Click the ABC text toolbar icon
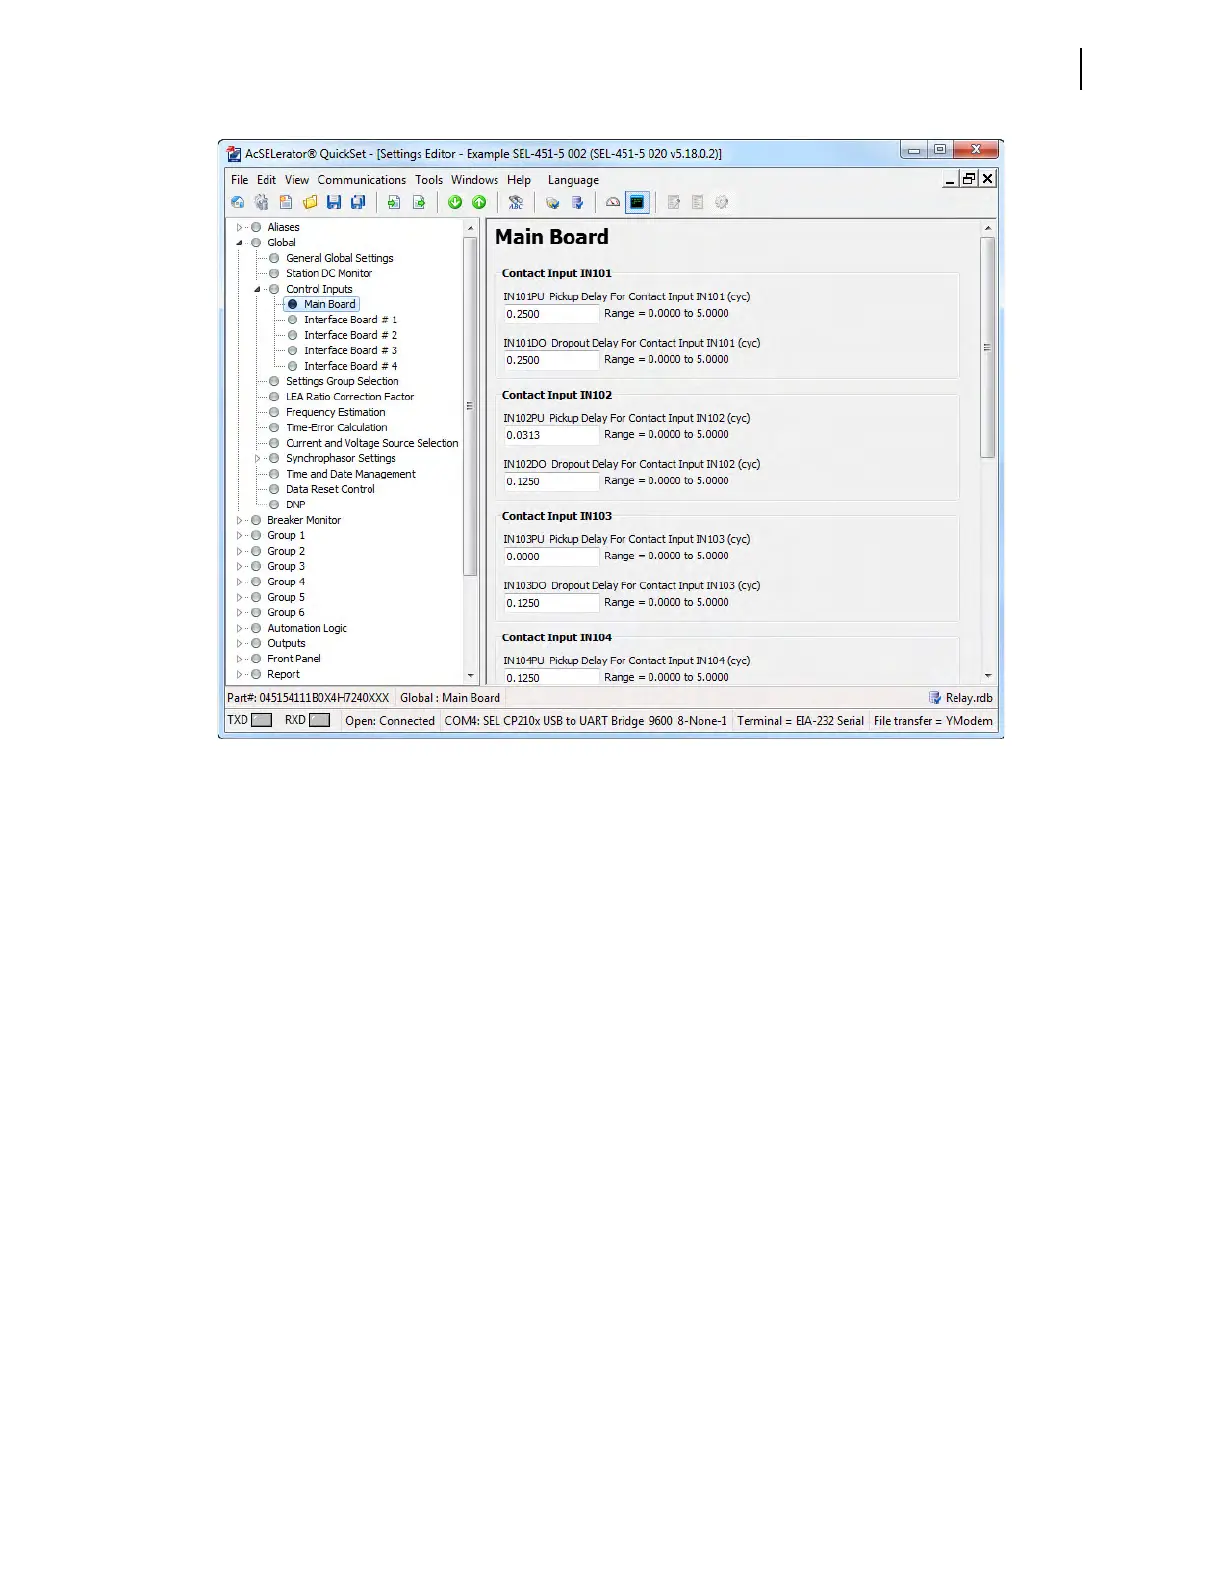This screenshot has width=1224, height=1584. 516,202
